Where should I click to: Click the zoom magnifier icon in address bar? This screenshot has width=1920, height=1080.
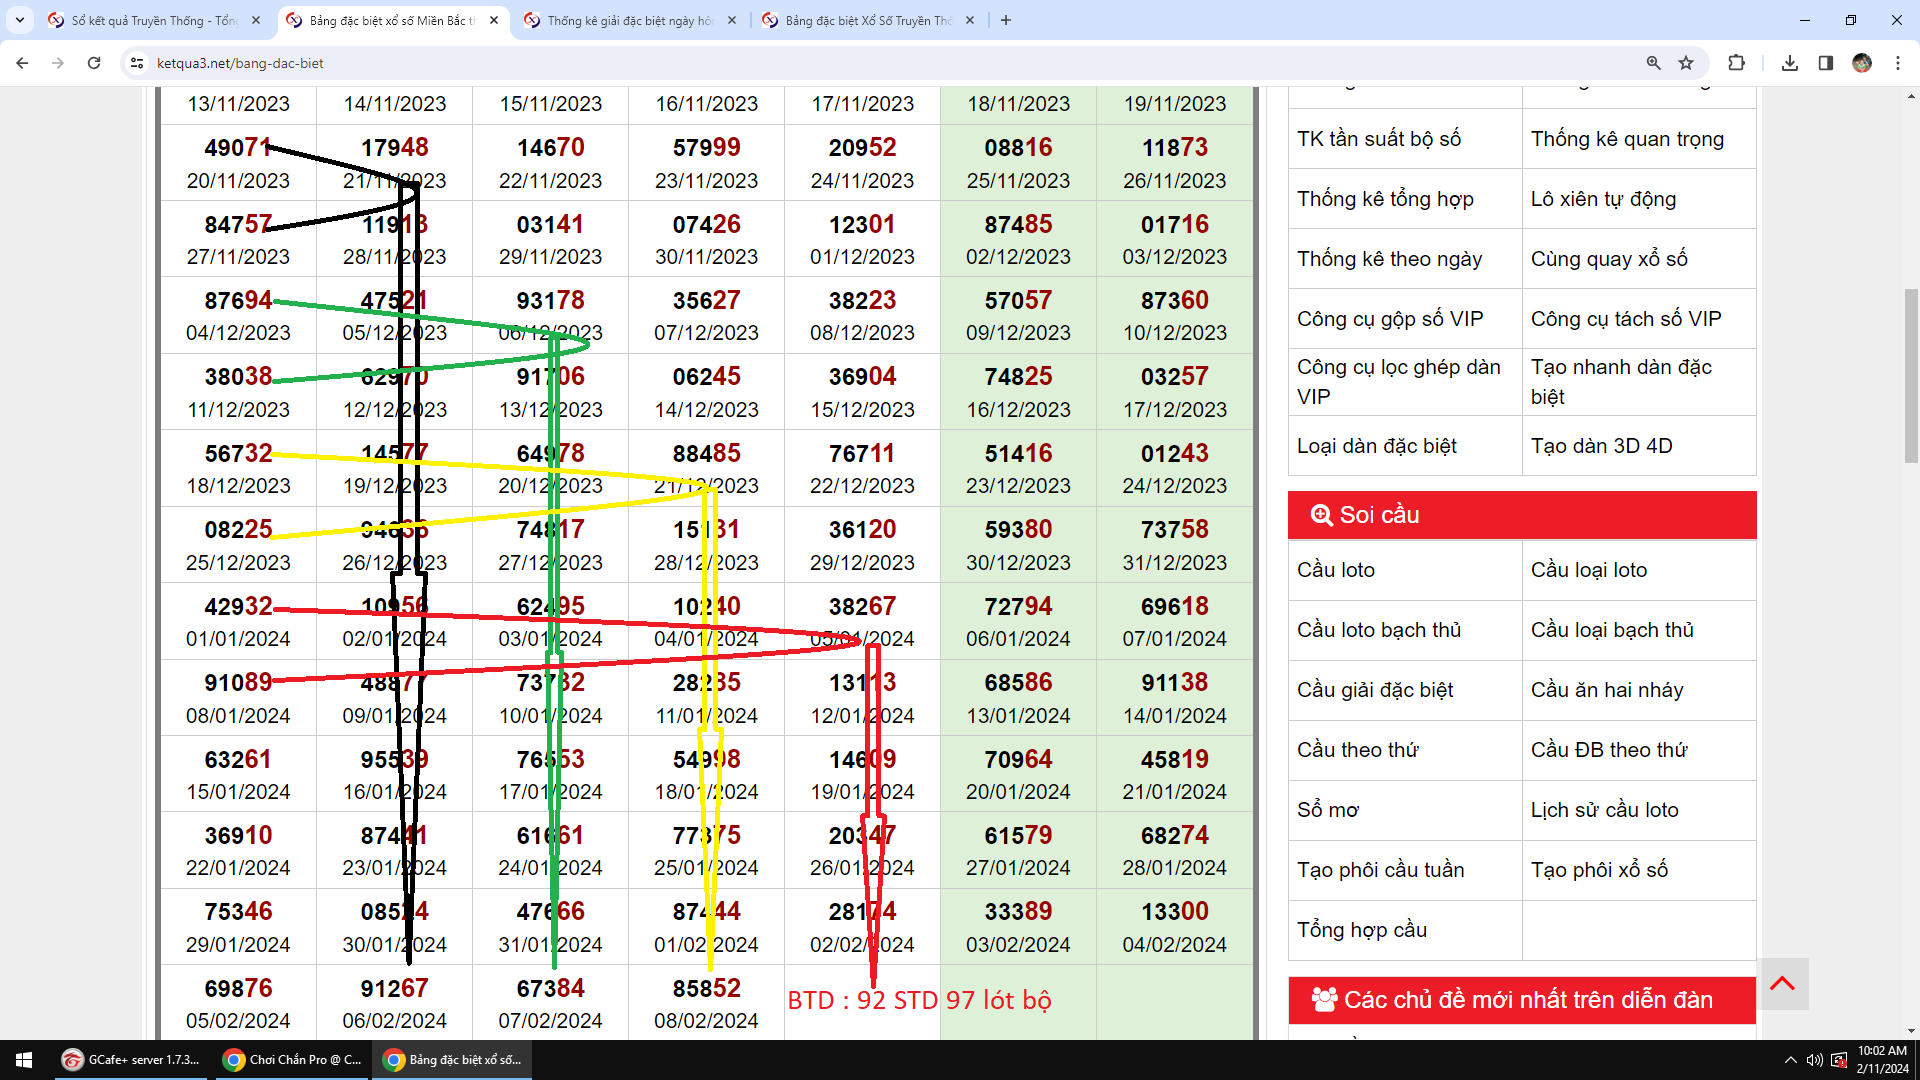(1653, 63)
